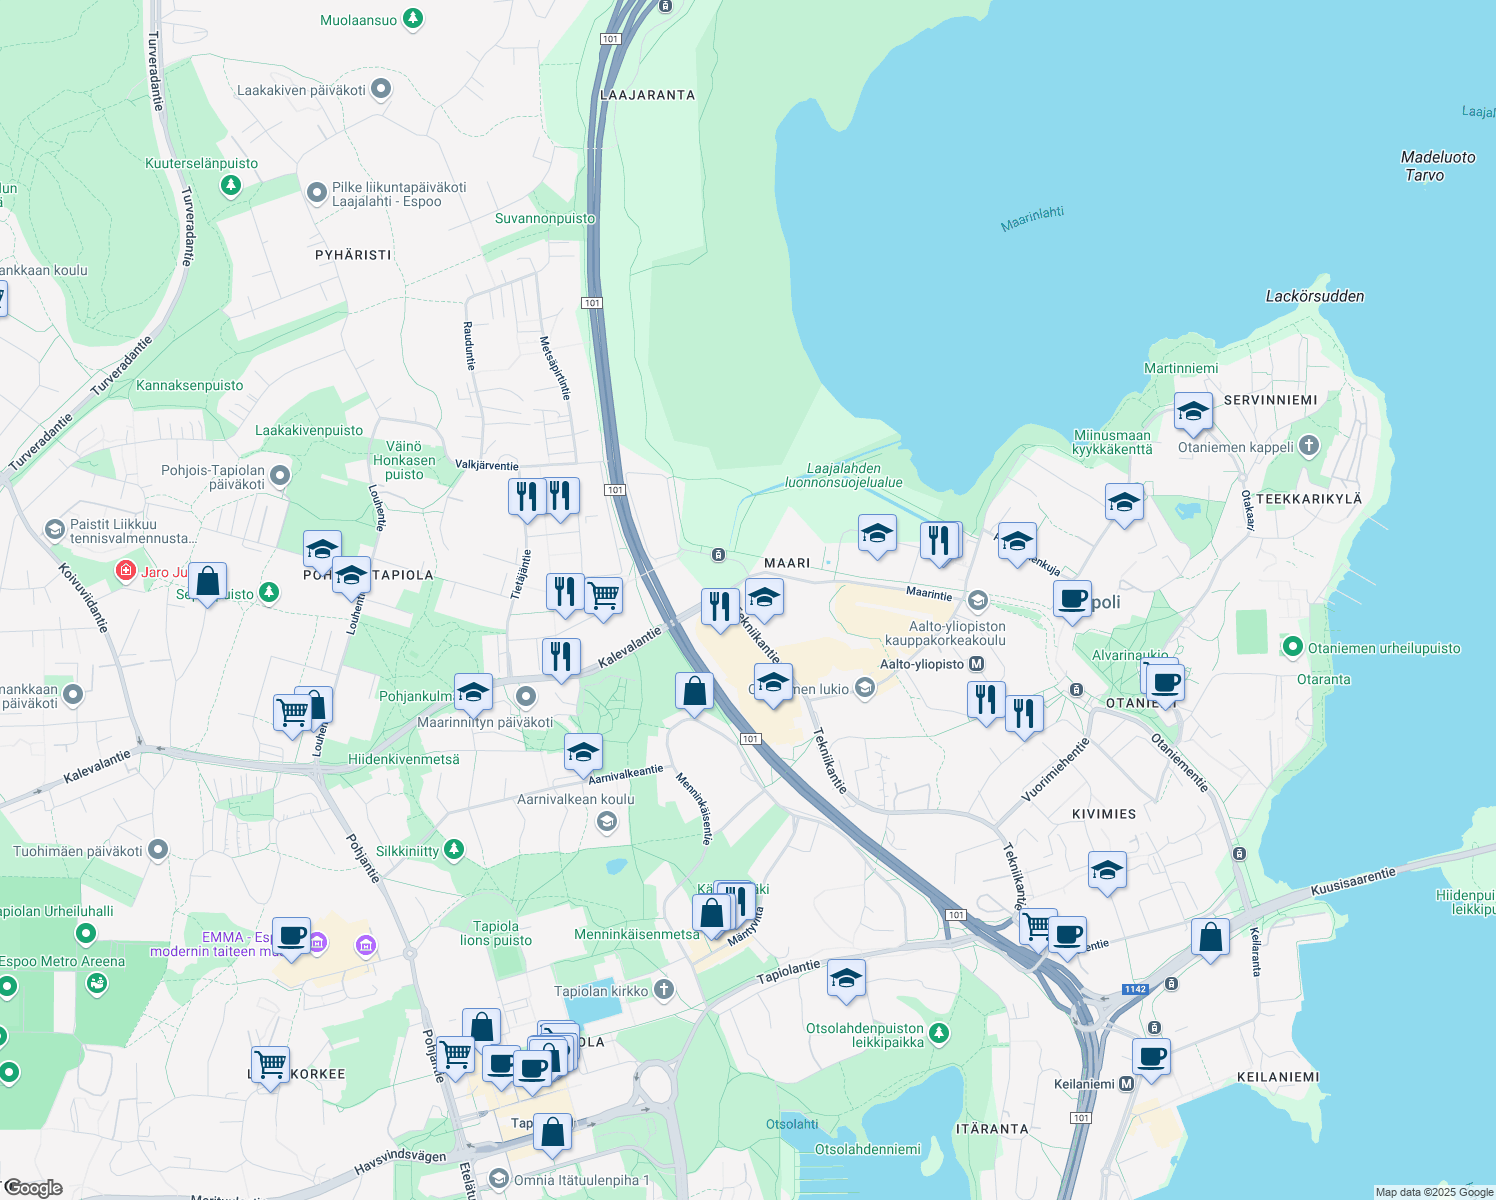Screen dimensions: 1496x1200
Task: Select school marker at Pohjankulma
Action: coord(473,694)
